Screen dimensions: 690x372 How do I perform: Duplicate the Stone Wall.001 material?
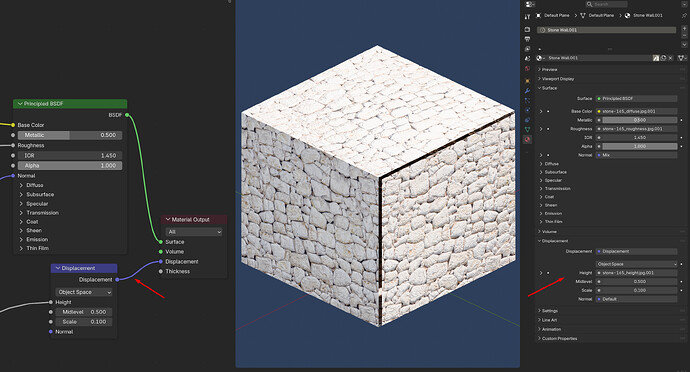coord(663,58)
